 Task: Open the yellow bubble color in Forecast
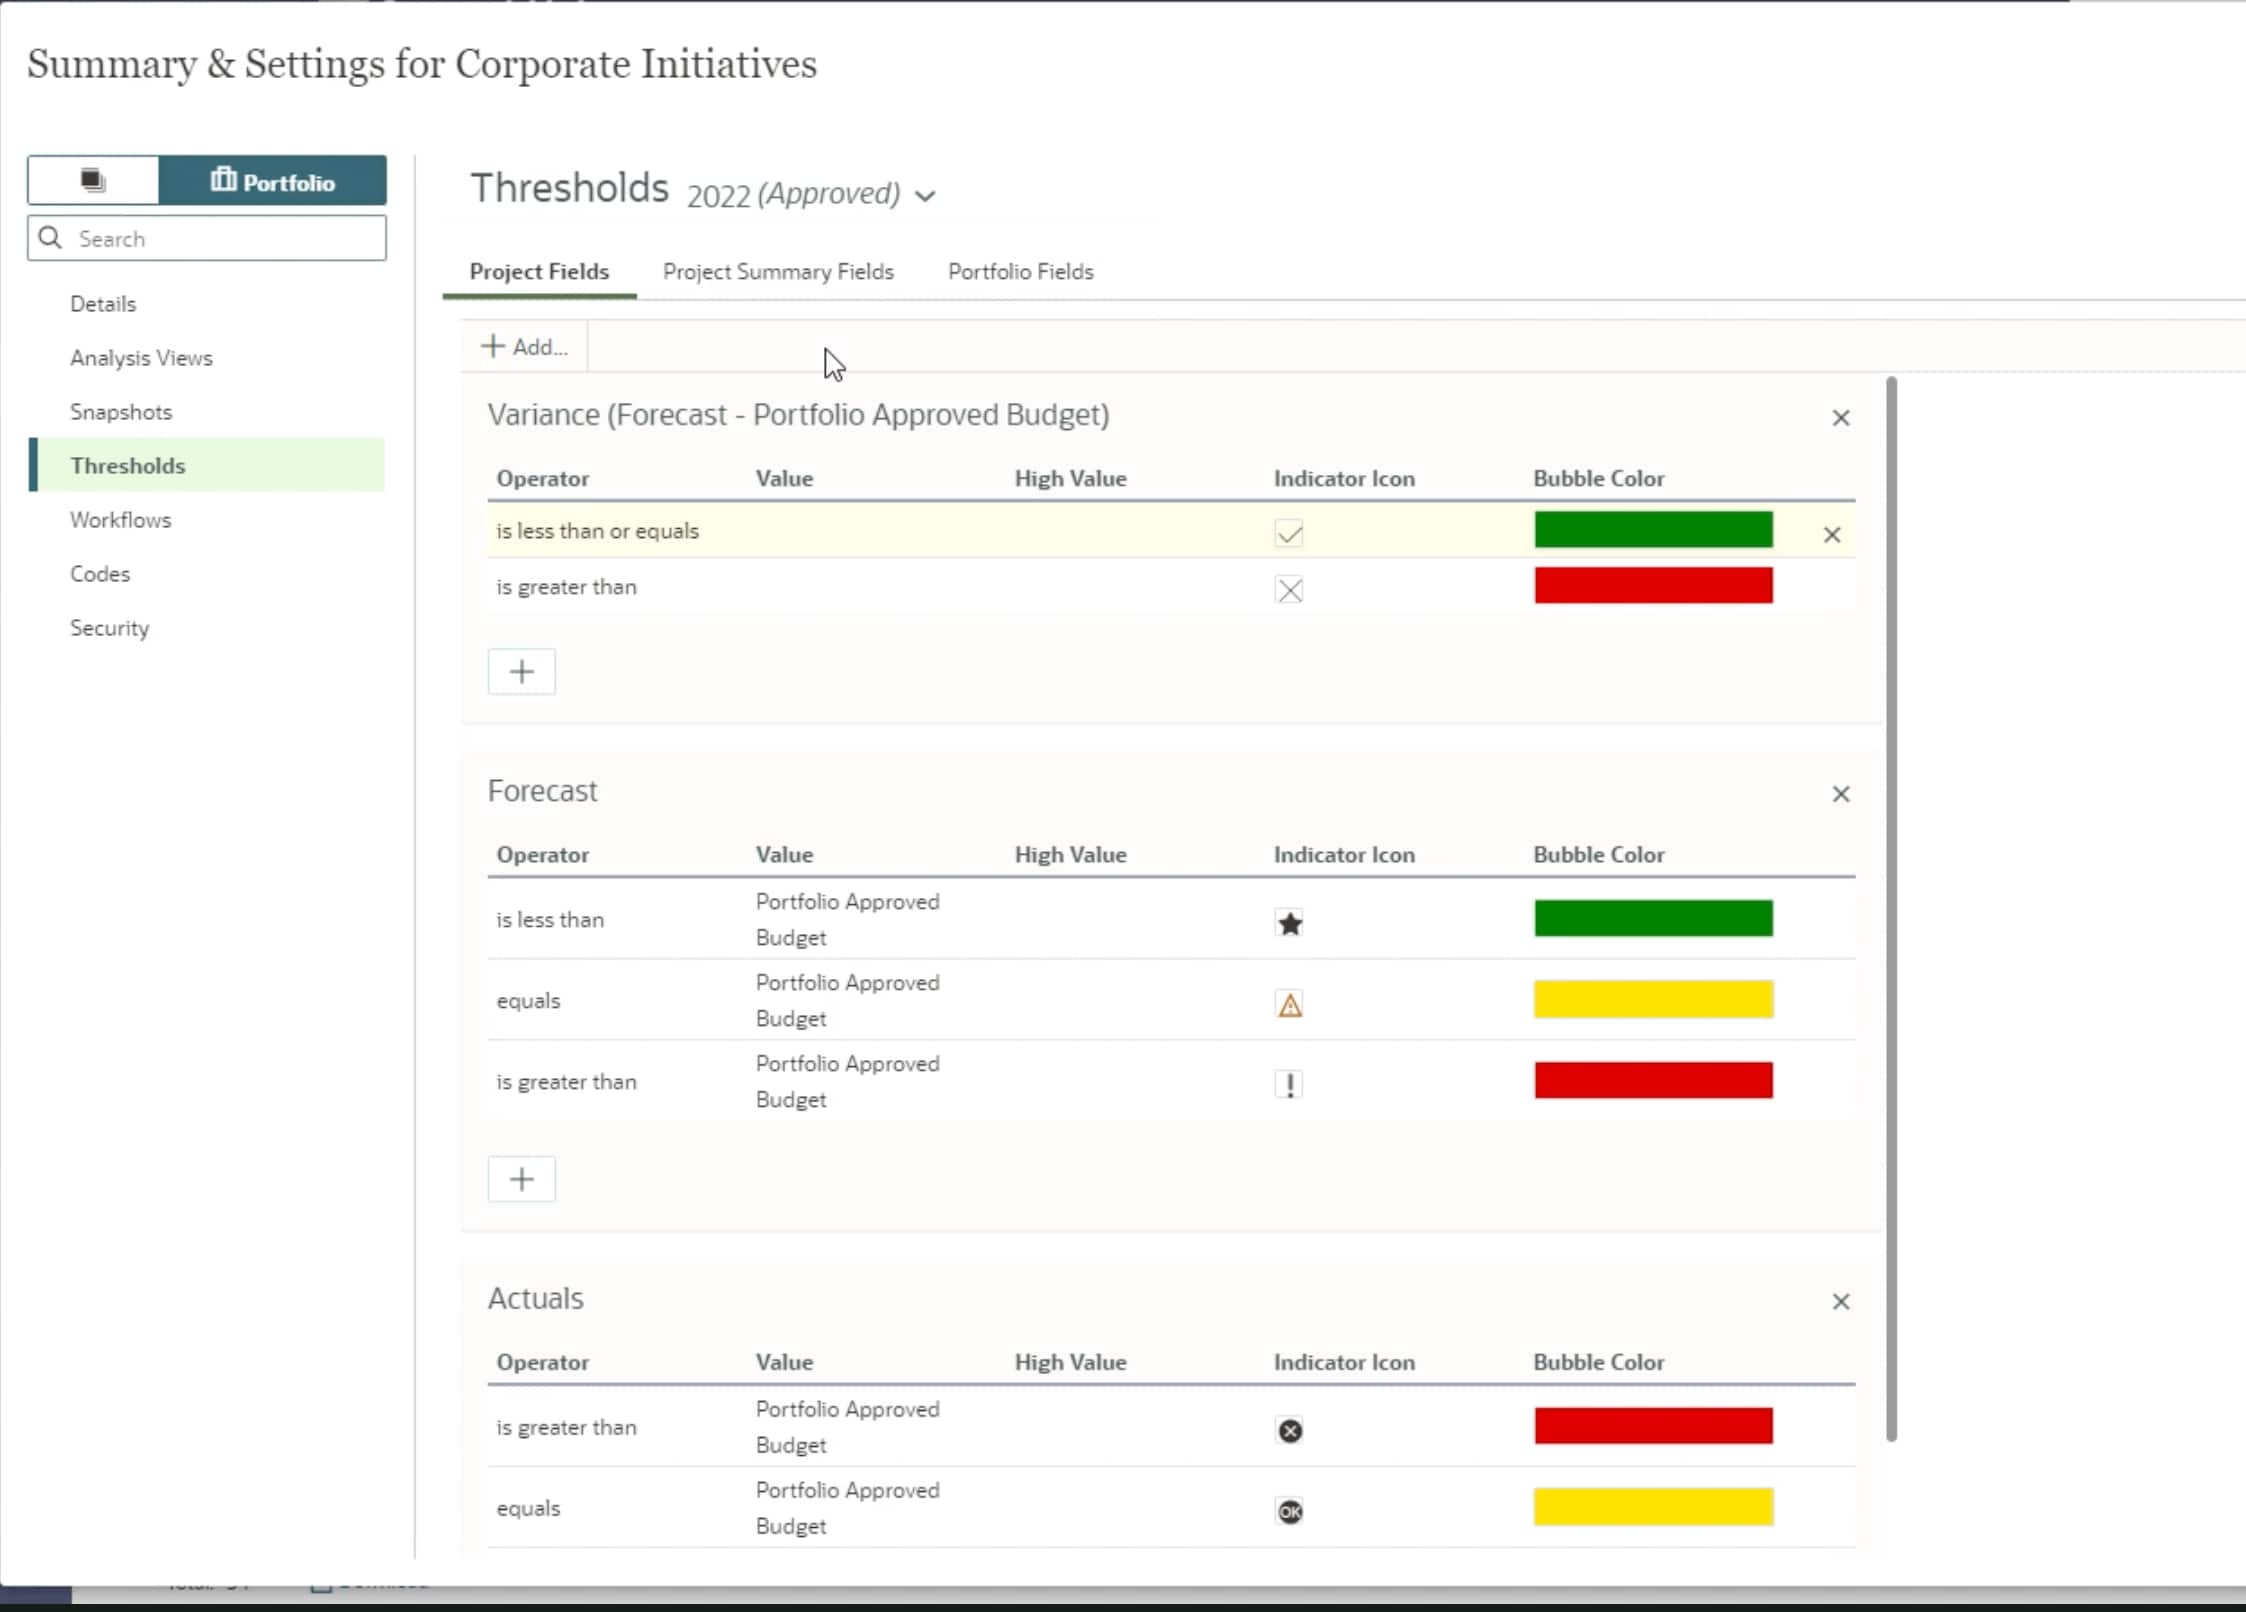[1653, 999]
